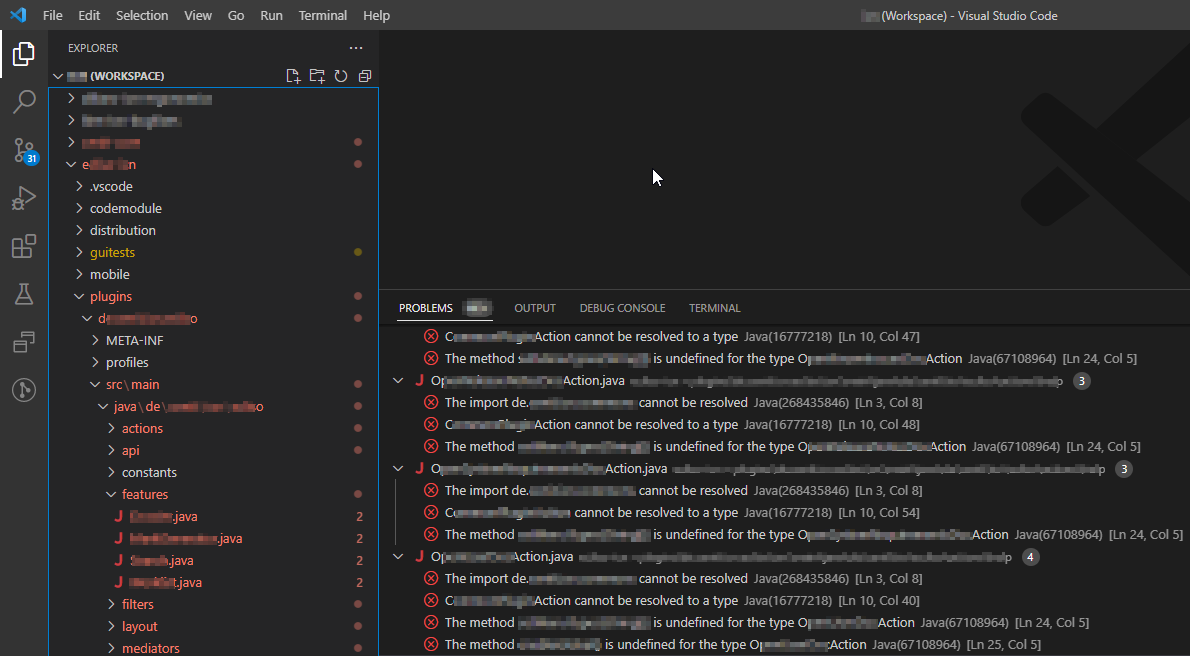The image size is (1190, 656).
Task: Collapse the WORKSPACE root section
Action: [x=213, y=76]
